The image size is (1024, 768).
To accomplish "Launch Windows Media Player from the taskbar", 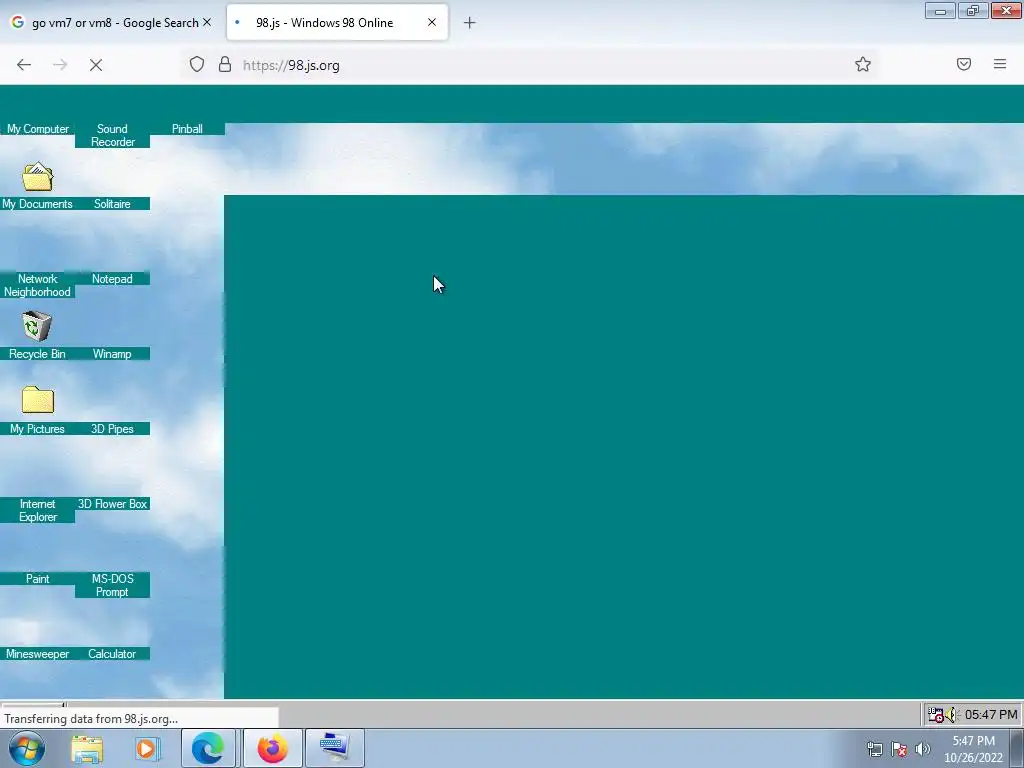I will [148, 749].
